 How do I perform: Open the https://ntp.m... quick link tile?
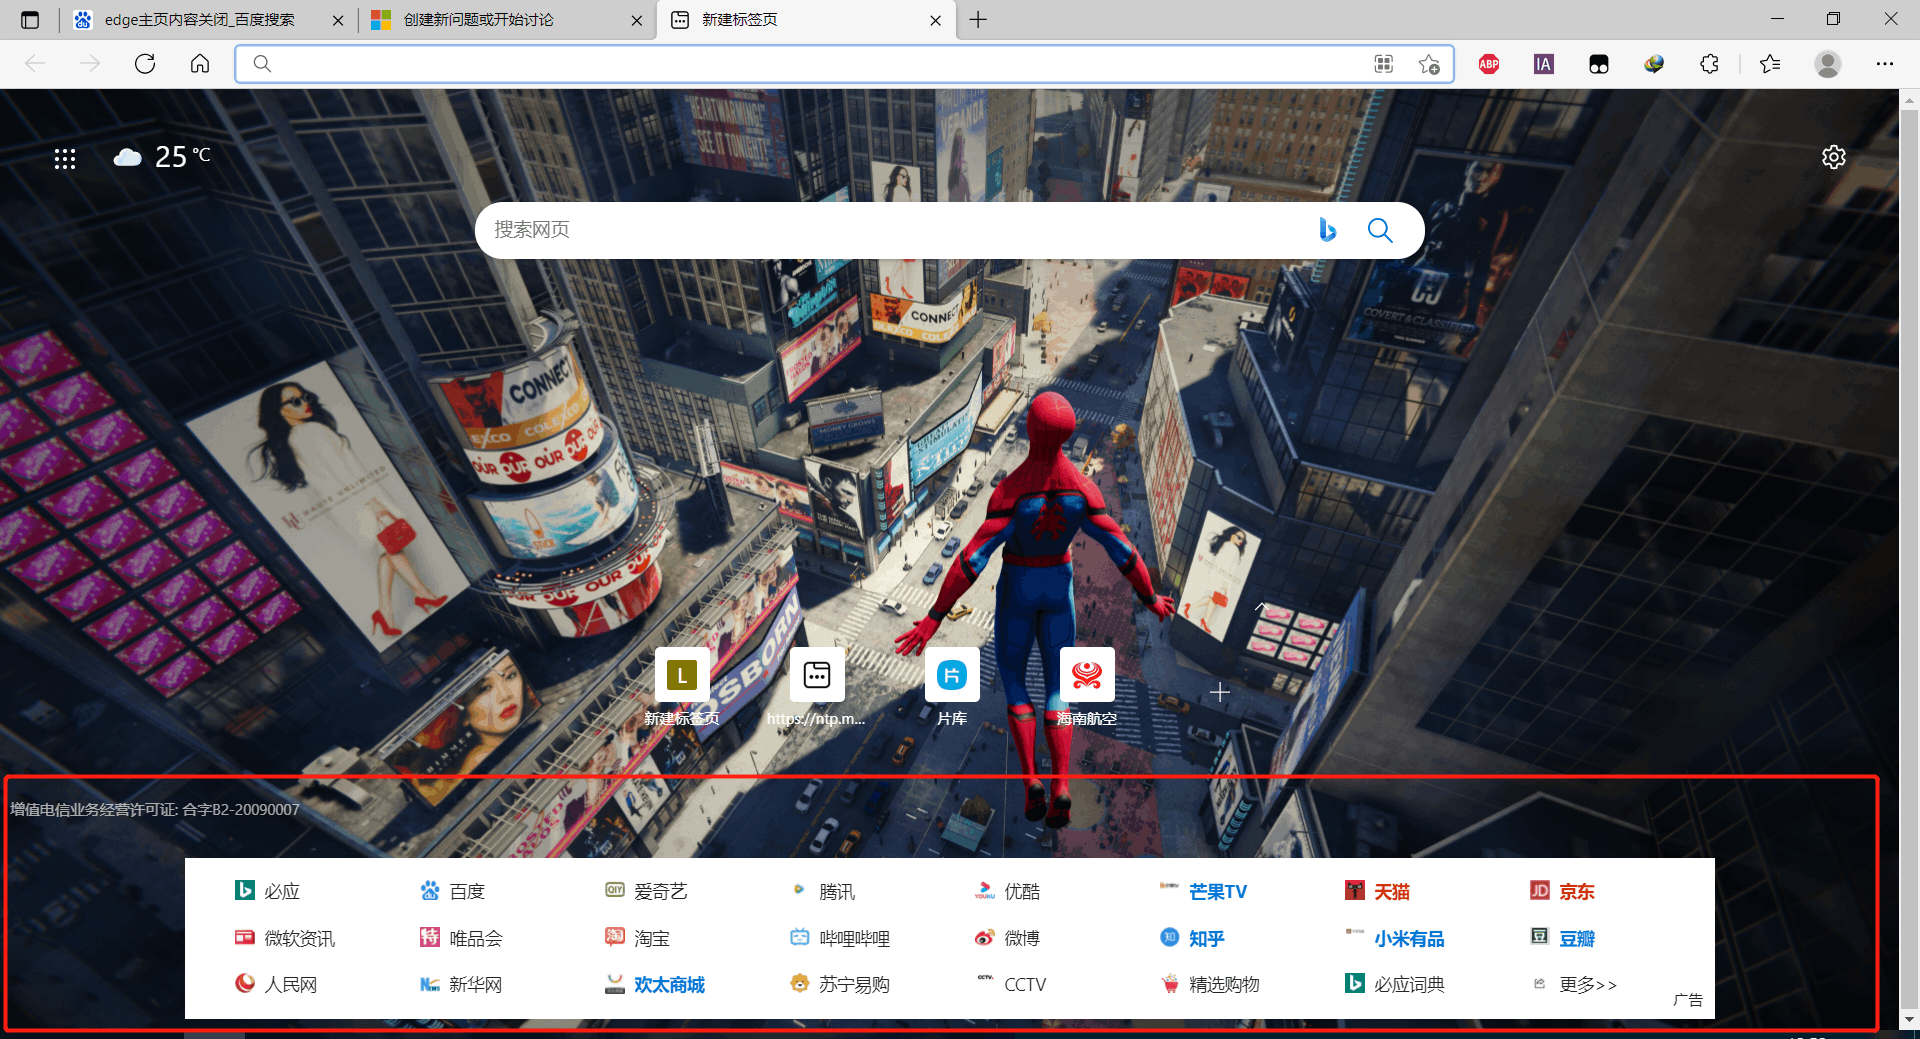[x=817, y=687]
